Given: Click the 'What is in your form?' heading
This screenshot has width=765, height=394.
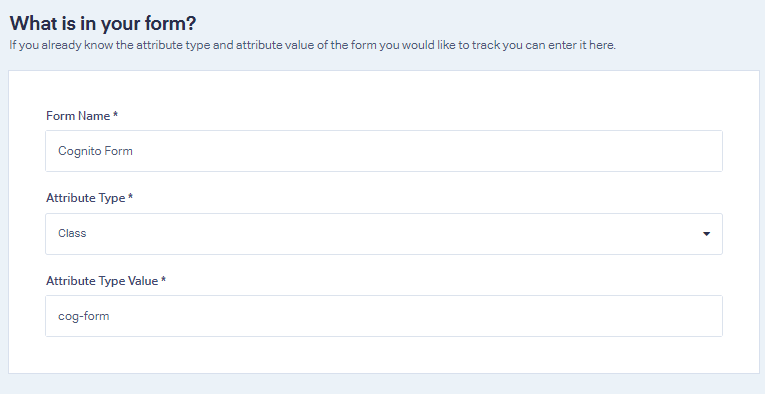Looking at the screenshot, I should click(102, 23).
